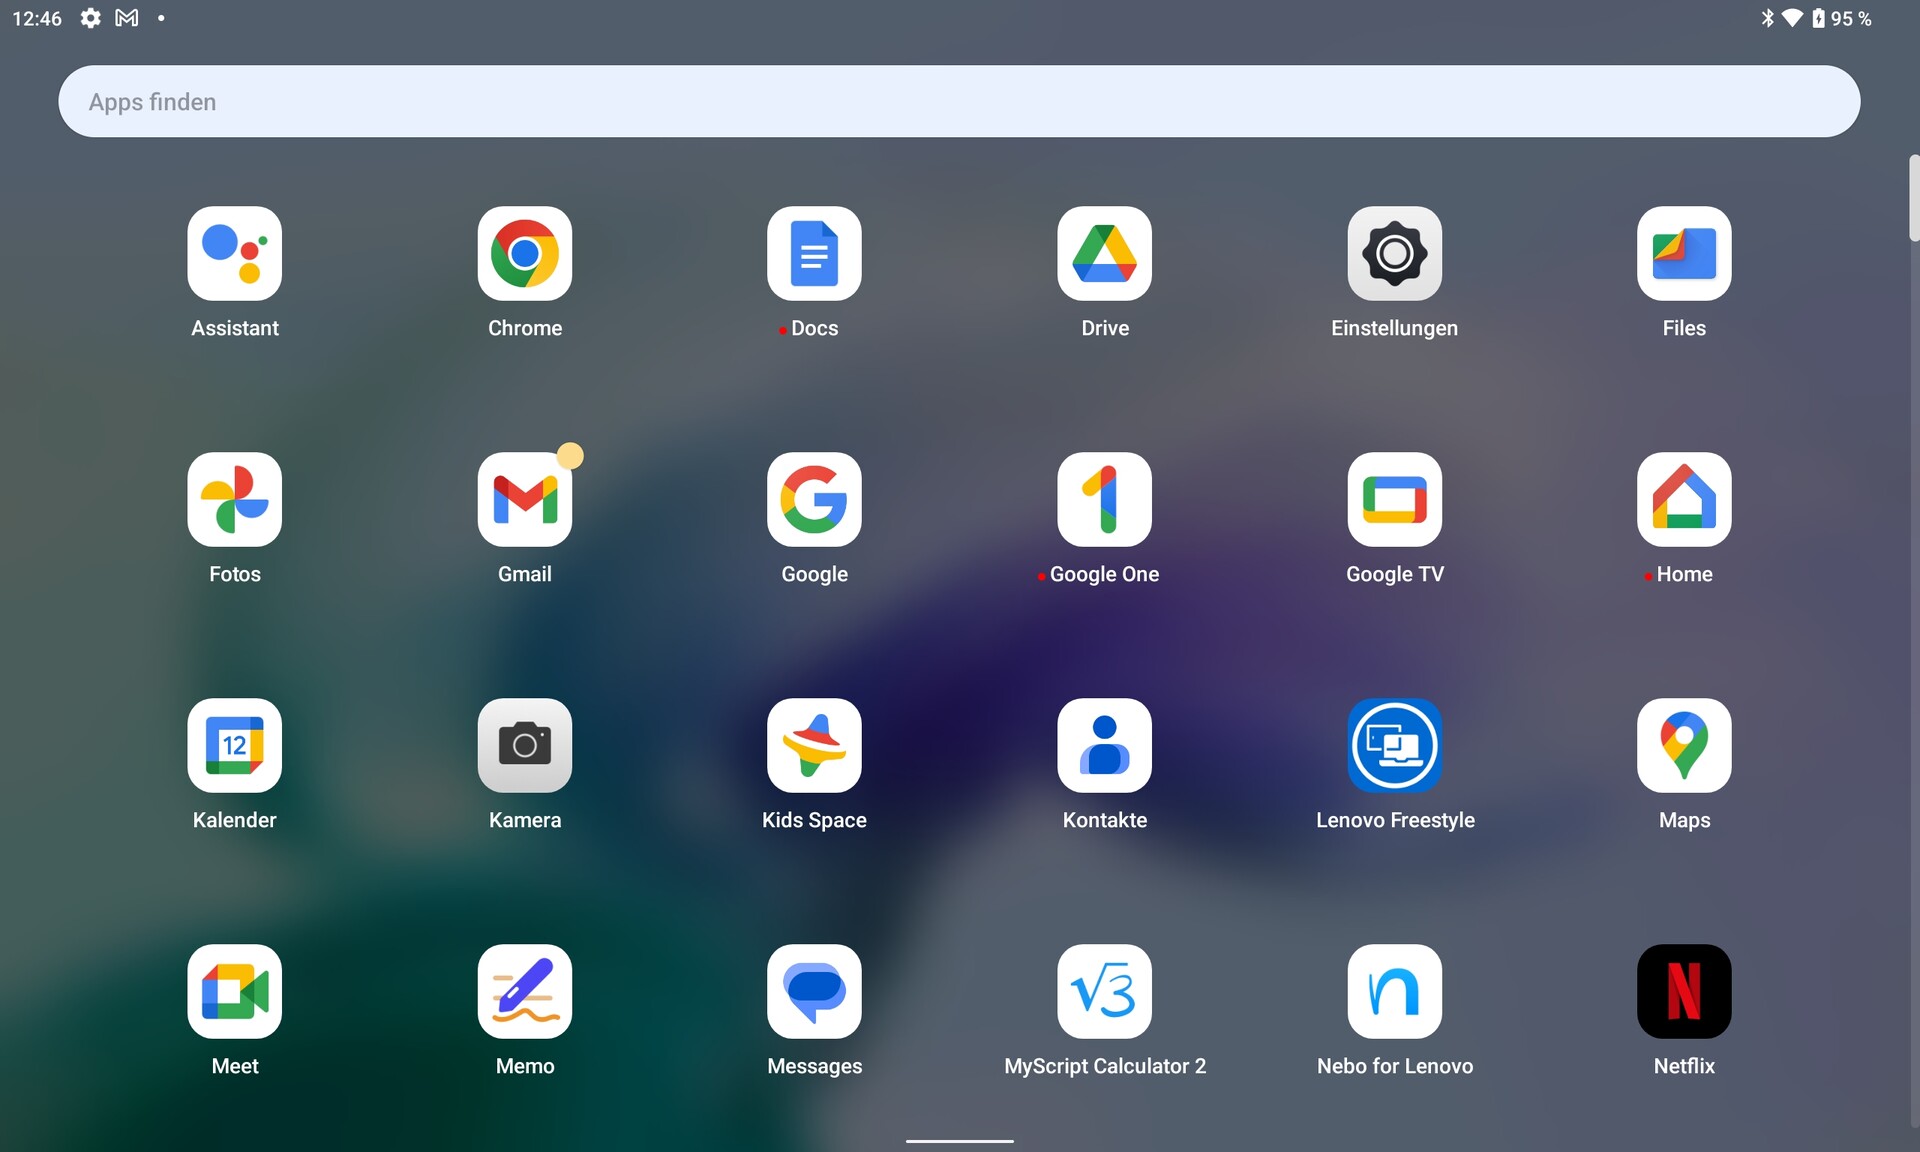Open Google Maps
The width and height of the screenshot is (1920, 1152).
click(1684, 746)
